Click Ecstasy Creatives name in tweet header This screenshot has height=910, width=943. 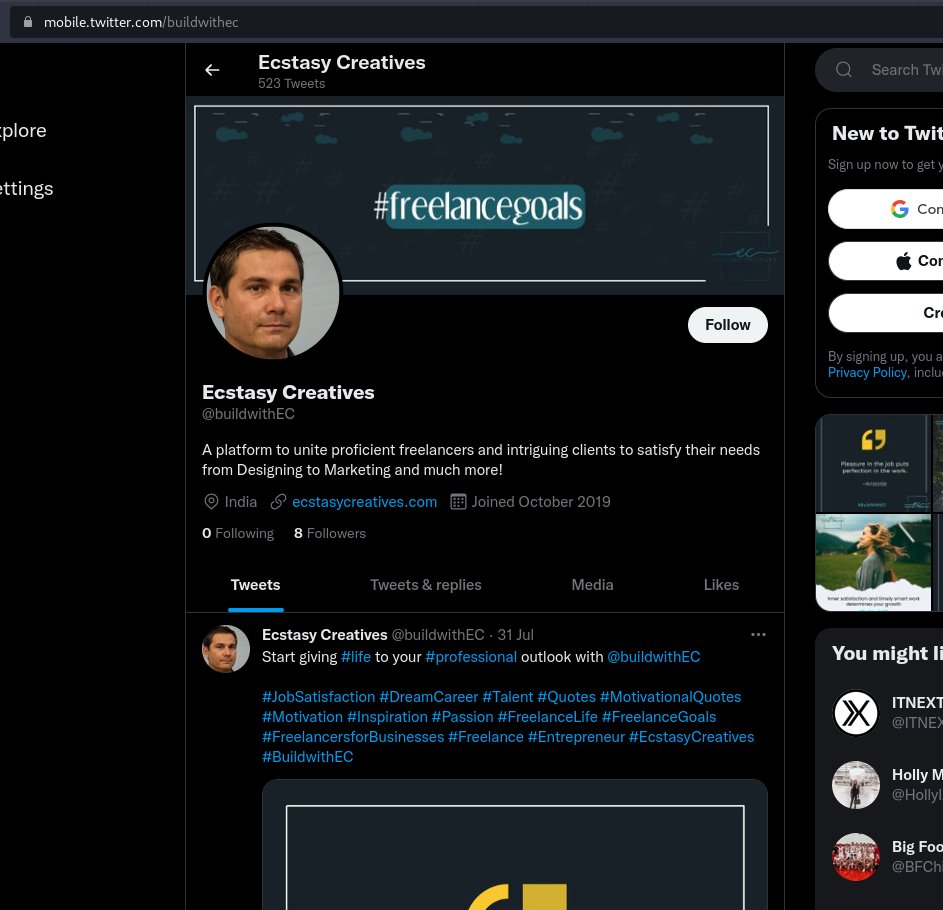tap(325, 635)
